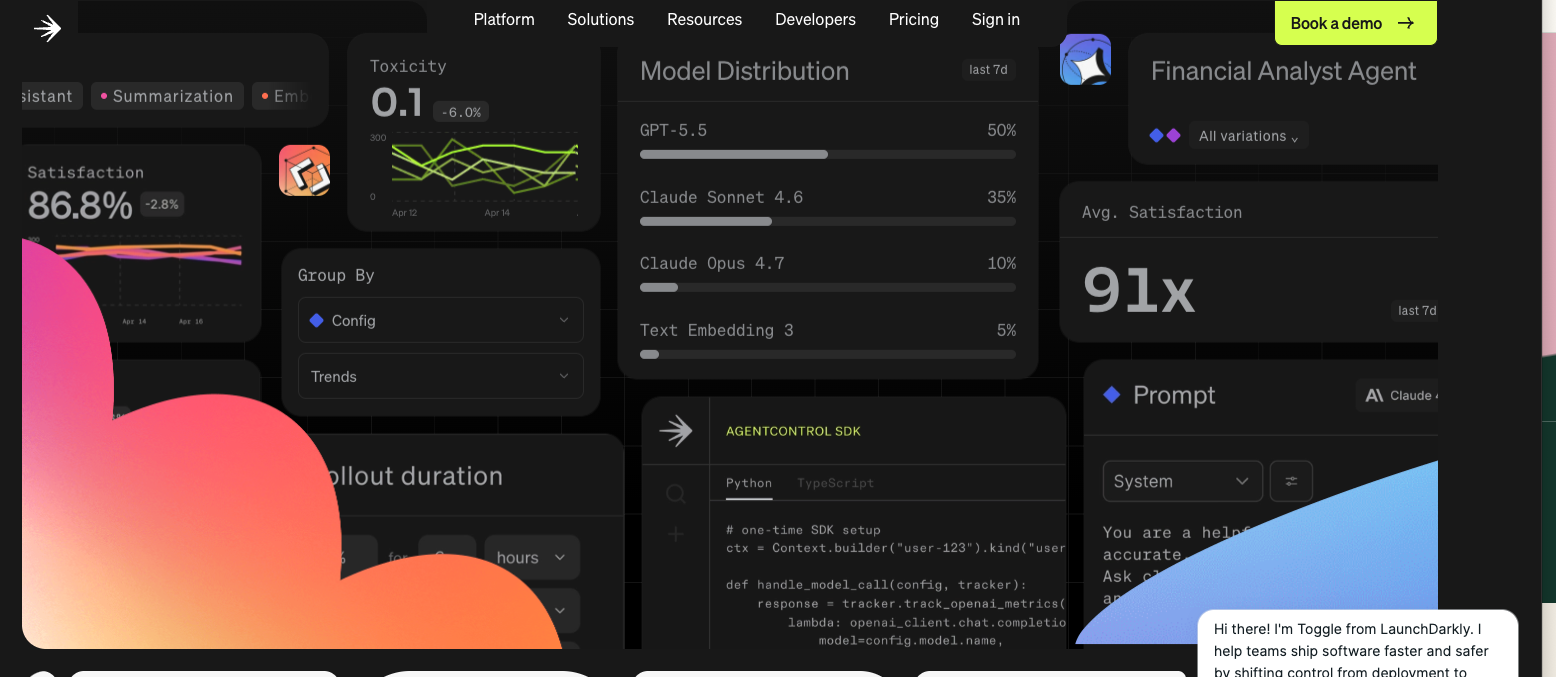The height and width of the screenshot is (677, 1556).
Task: Open the Platform menu
Action: click(504, 20)
